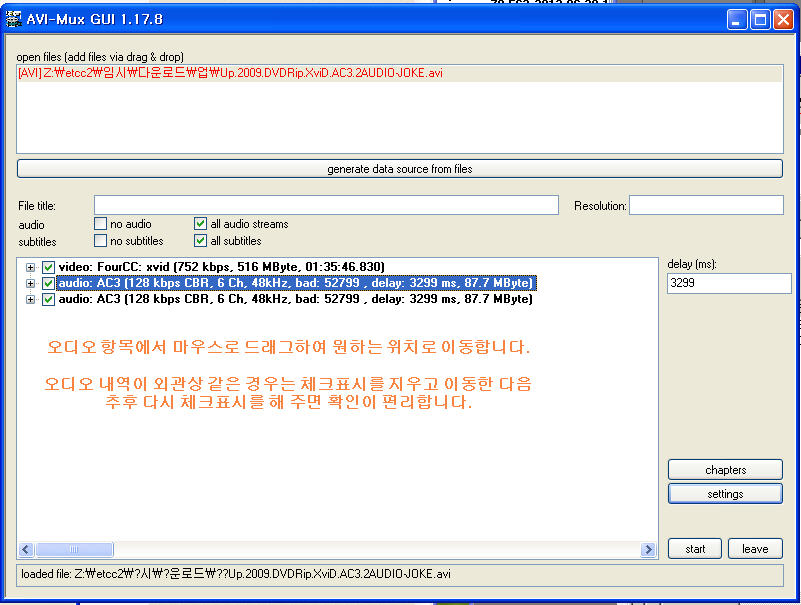Screen dimensions: 801x605
Task: Click the Resolution input field
Action: 706,205
